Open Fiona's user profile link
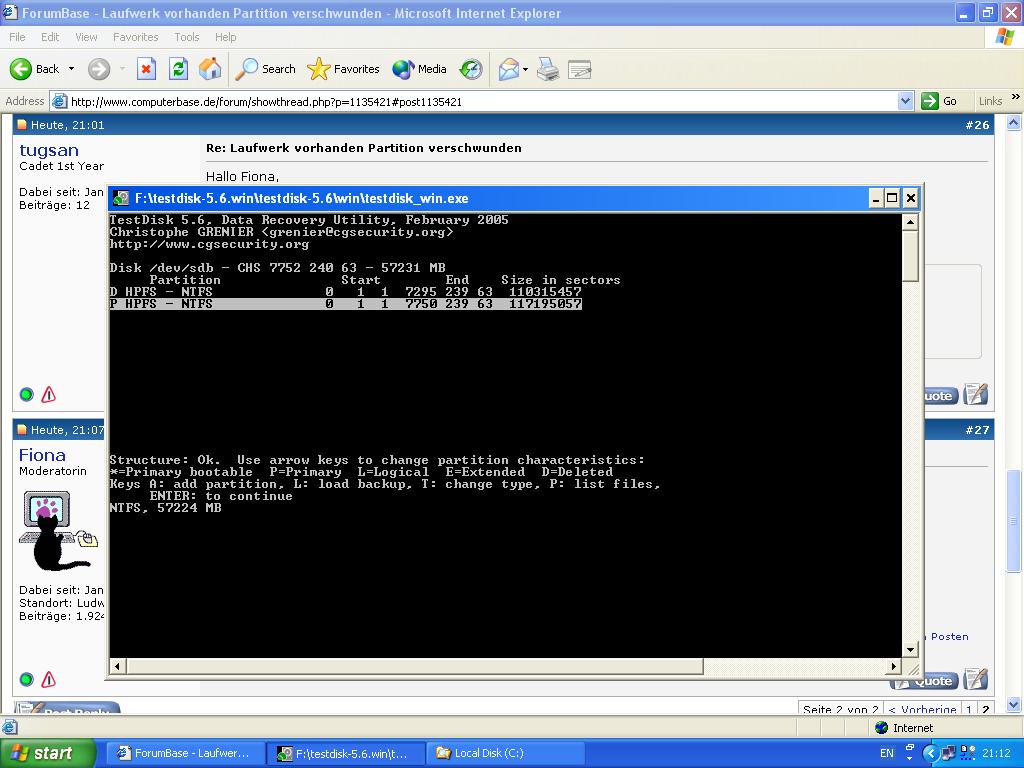1024x768 pixels. [x=42, y=455]
